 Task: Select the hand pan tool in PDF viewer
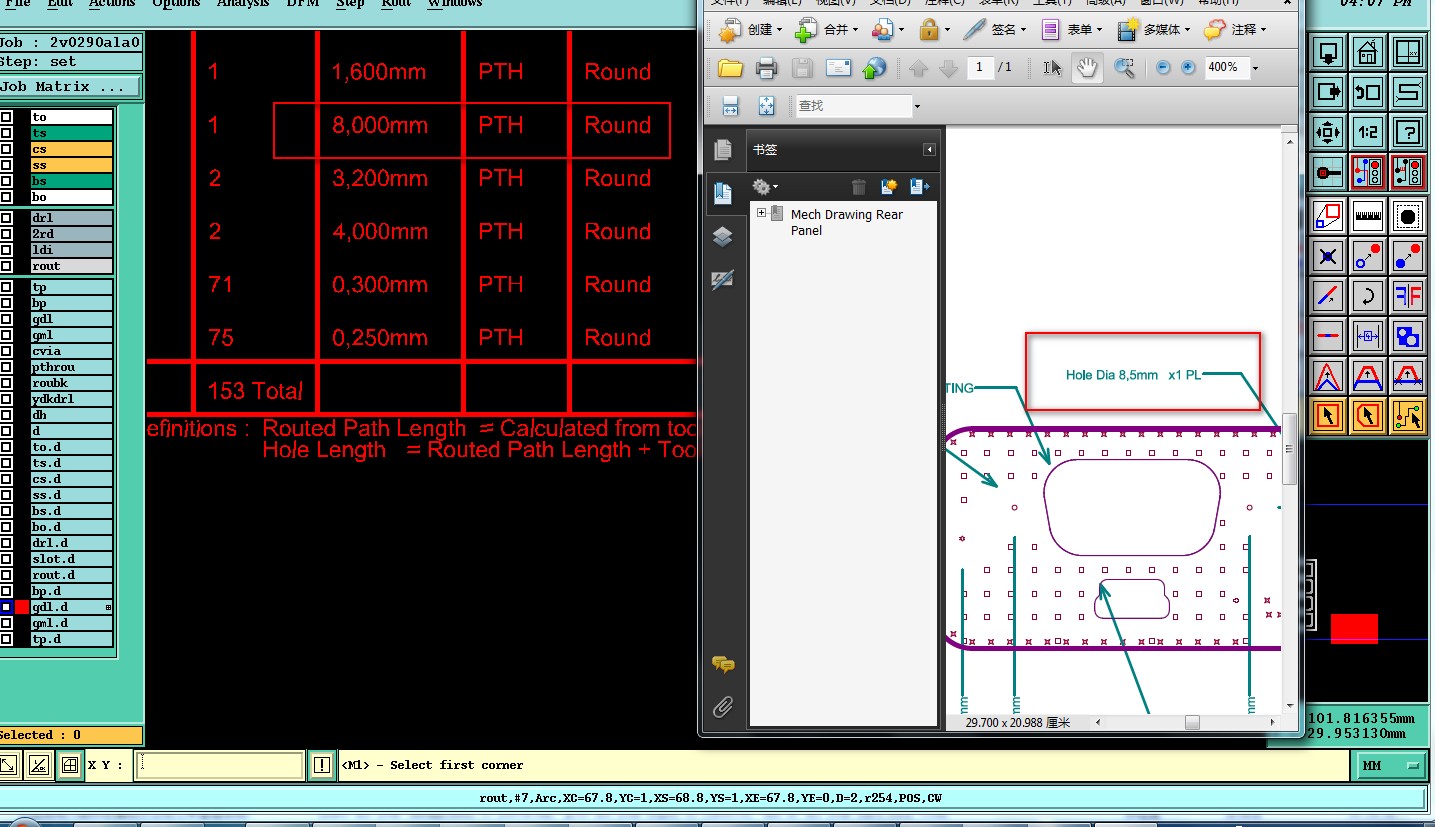tap(1087, 67)
